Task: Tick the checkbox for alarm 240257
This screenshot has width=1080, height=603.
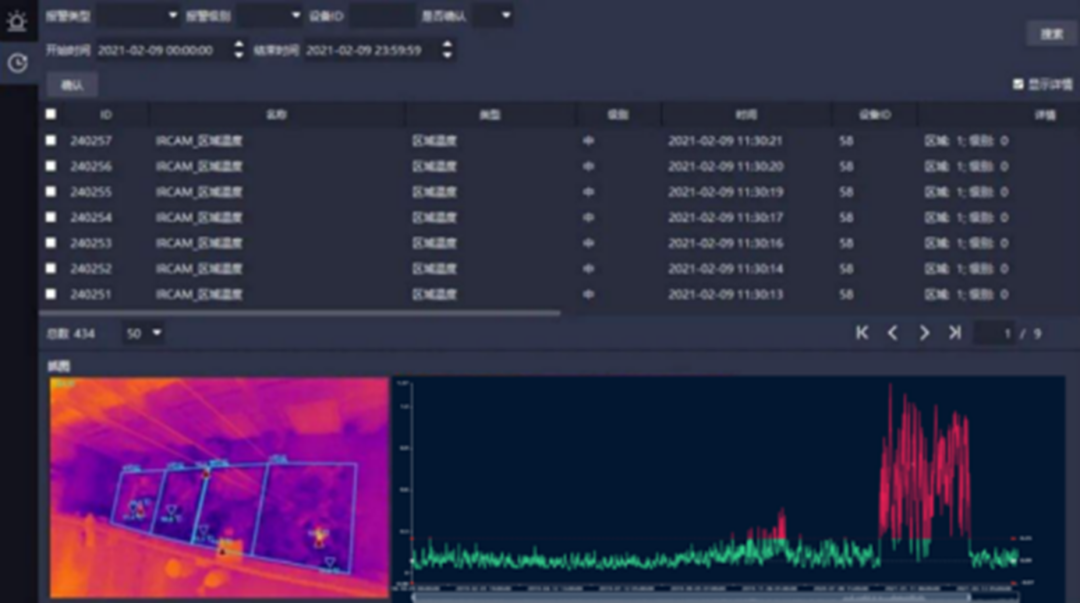Action: point(51,141)
